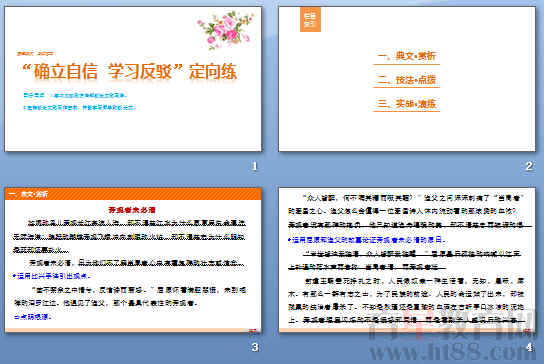Select the title slide thumbnail
Viewport: 544px width, 364px height.
pyautogui.click(x=133, y=79)
